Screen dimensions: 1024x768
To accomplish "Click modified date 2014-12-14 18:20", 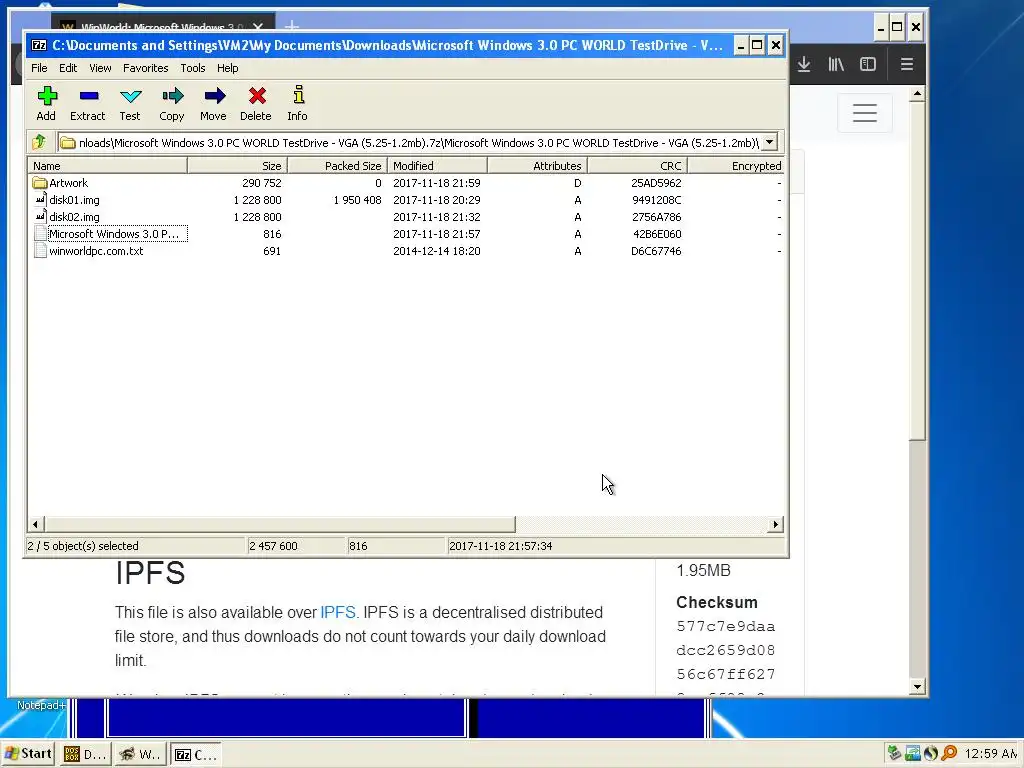I will click(x=437, y=251).
